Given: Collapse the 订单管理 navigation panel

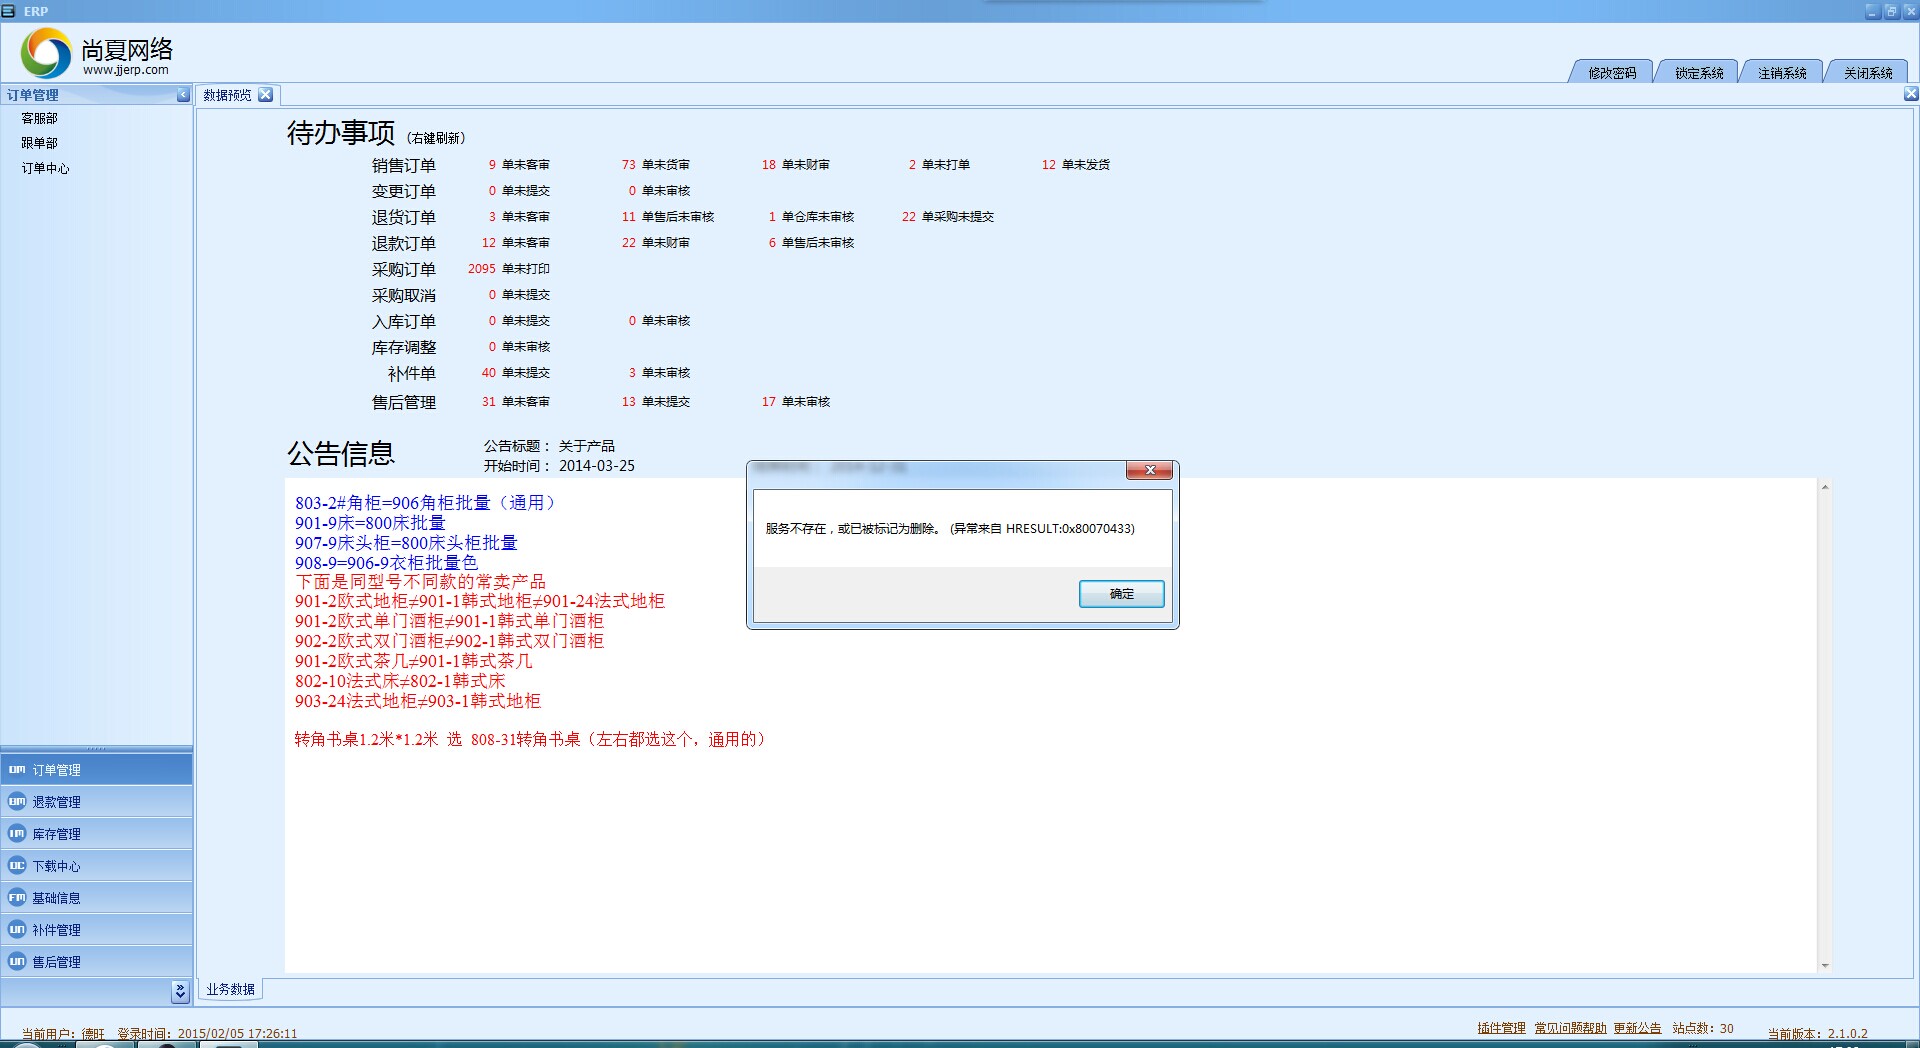Looking at the screenshot, I should click(x=182, y=95).
